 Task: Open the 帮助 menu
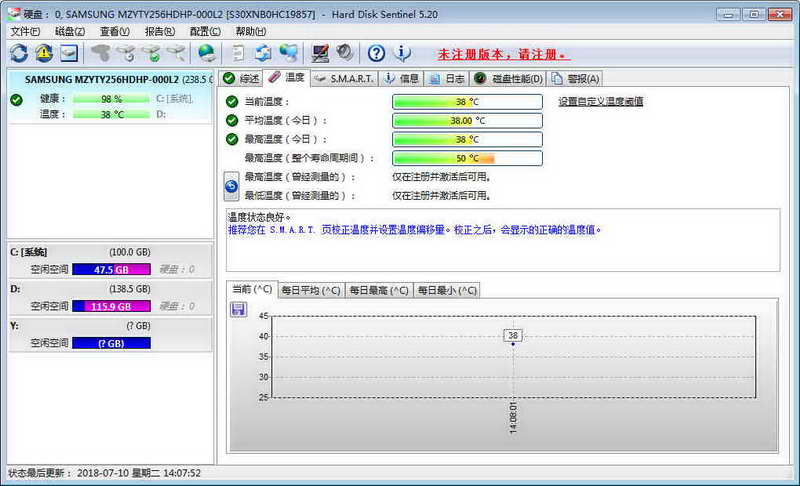tap(250, 32)
